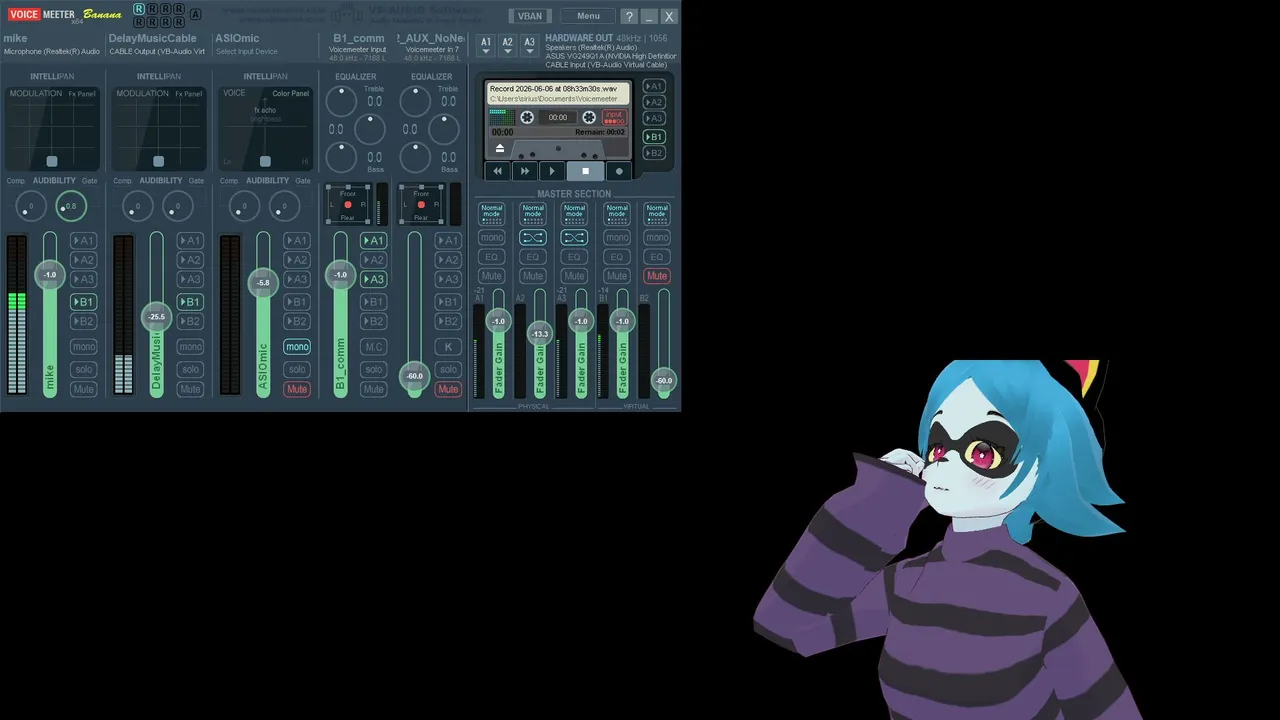Click the recorder input source indicator
1280x720 pixels.
click(x=614, y=117)
